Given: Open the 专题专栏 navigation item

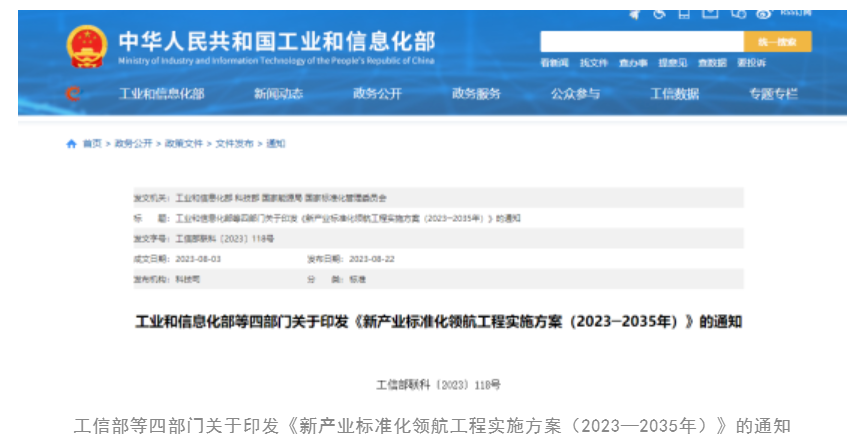Looking at the screenshot, I should [773, 94].
